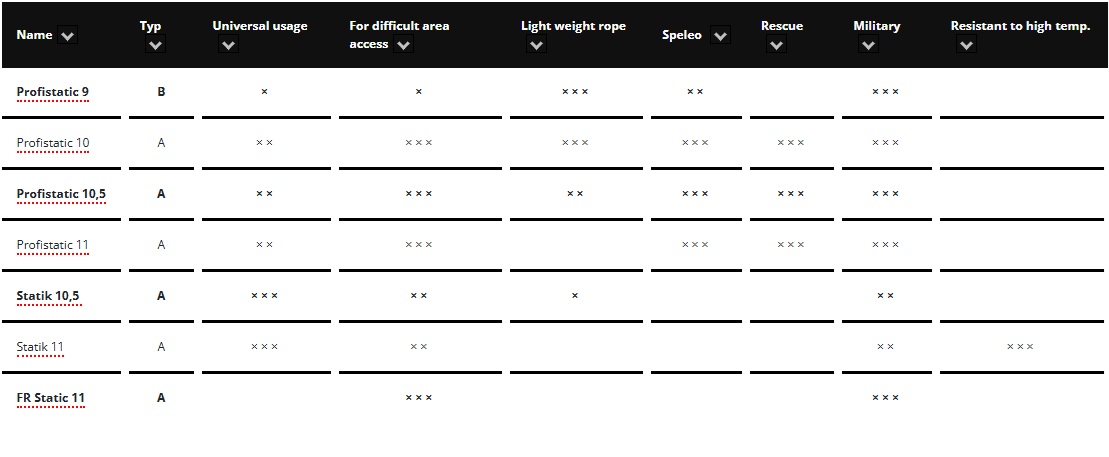1109x457 pixels.
Task: Open the Profistatic 9 product link
Action: 52,92
